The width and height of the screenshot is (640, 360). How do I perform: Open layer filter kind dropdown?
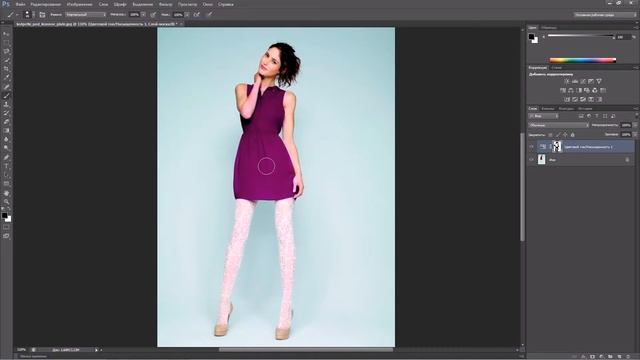tap(543, 116)
